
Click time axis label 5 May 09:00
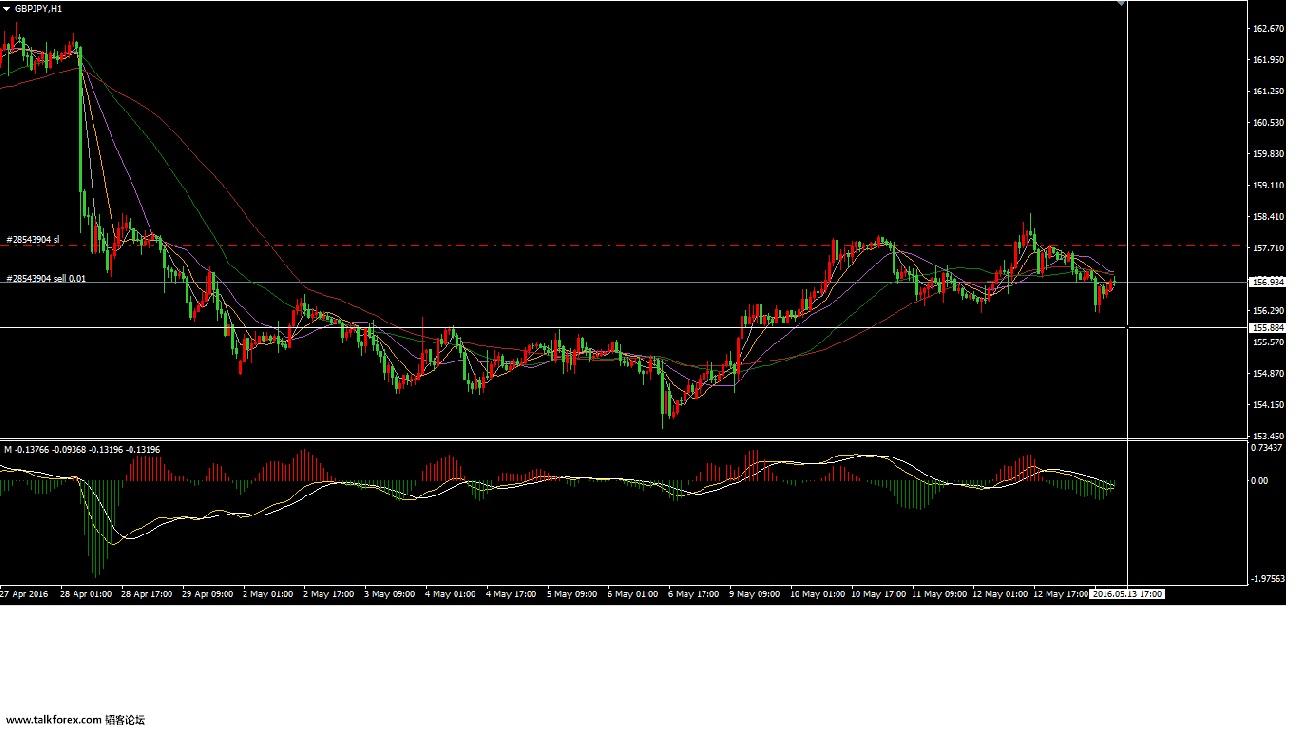point(574,594)
